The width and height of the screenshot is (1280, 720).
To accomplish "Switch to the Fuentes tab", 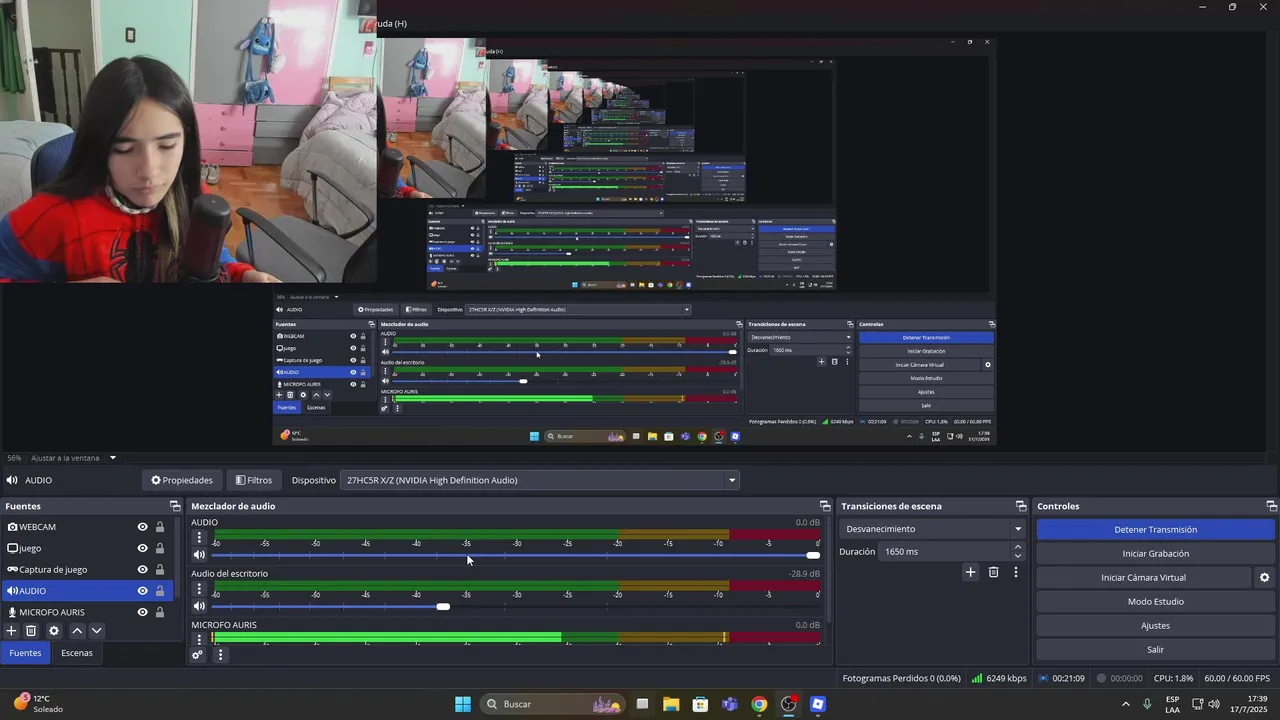I will (x=25, y=653).
